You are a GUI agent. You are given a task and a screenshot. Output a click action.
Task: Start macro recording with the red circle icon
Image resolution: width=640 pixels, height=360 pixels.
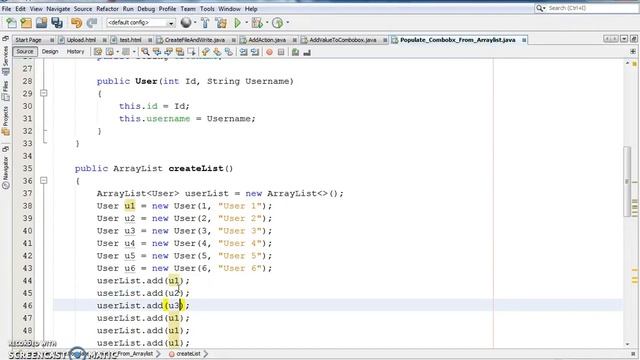(269, 52)
